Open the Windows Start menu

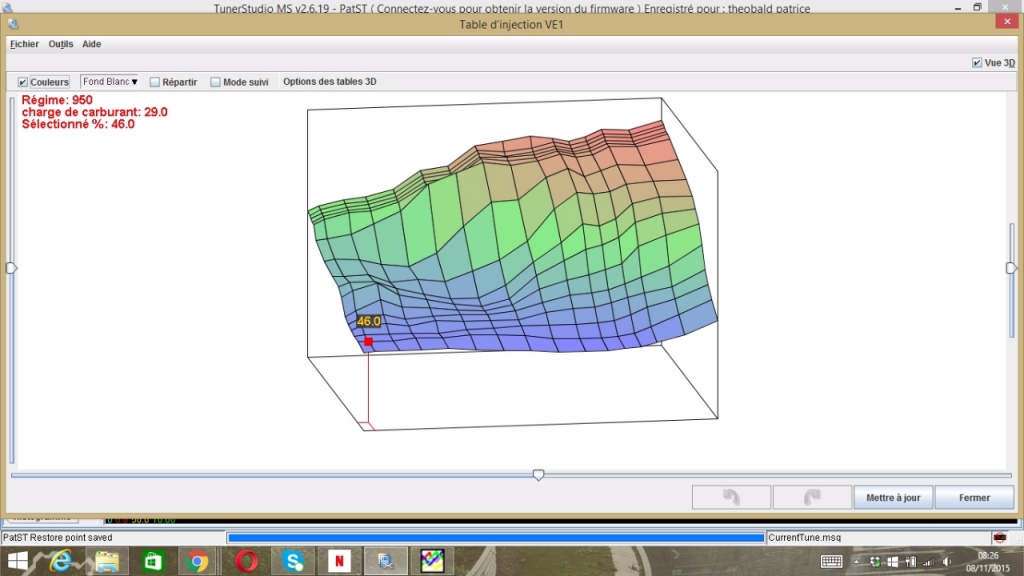(x=18, y=561)
